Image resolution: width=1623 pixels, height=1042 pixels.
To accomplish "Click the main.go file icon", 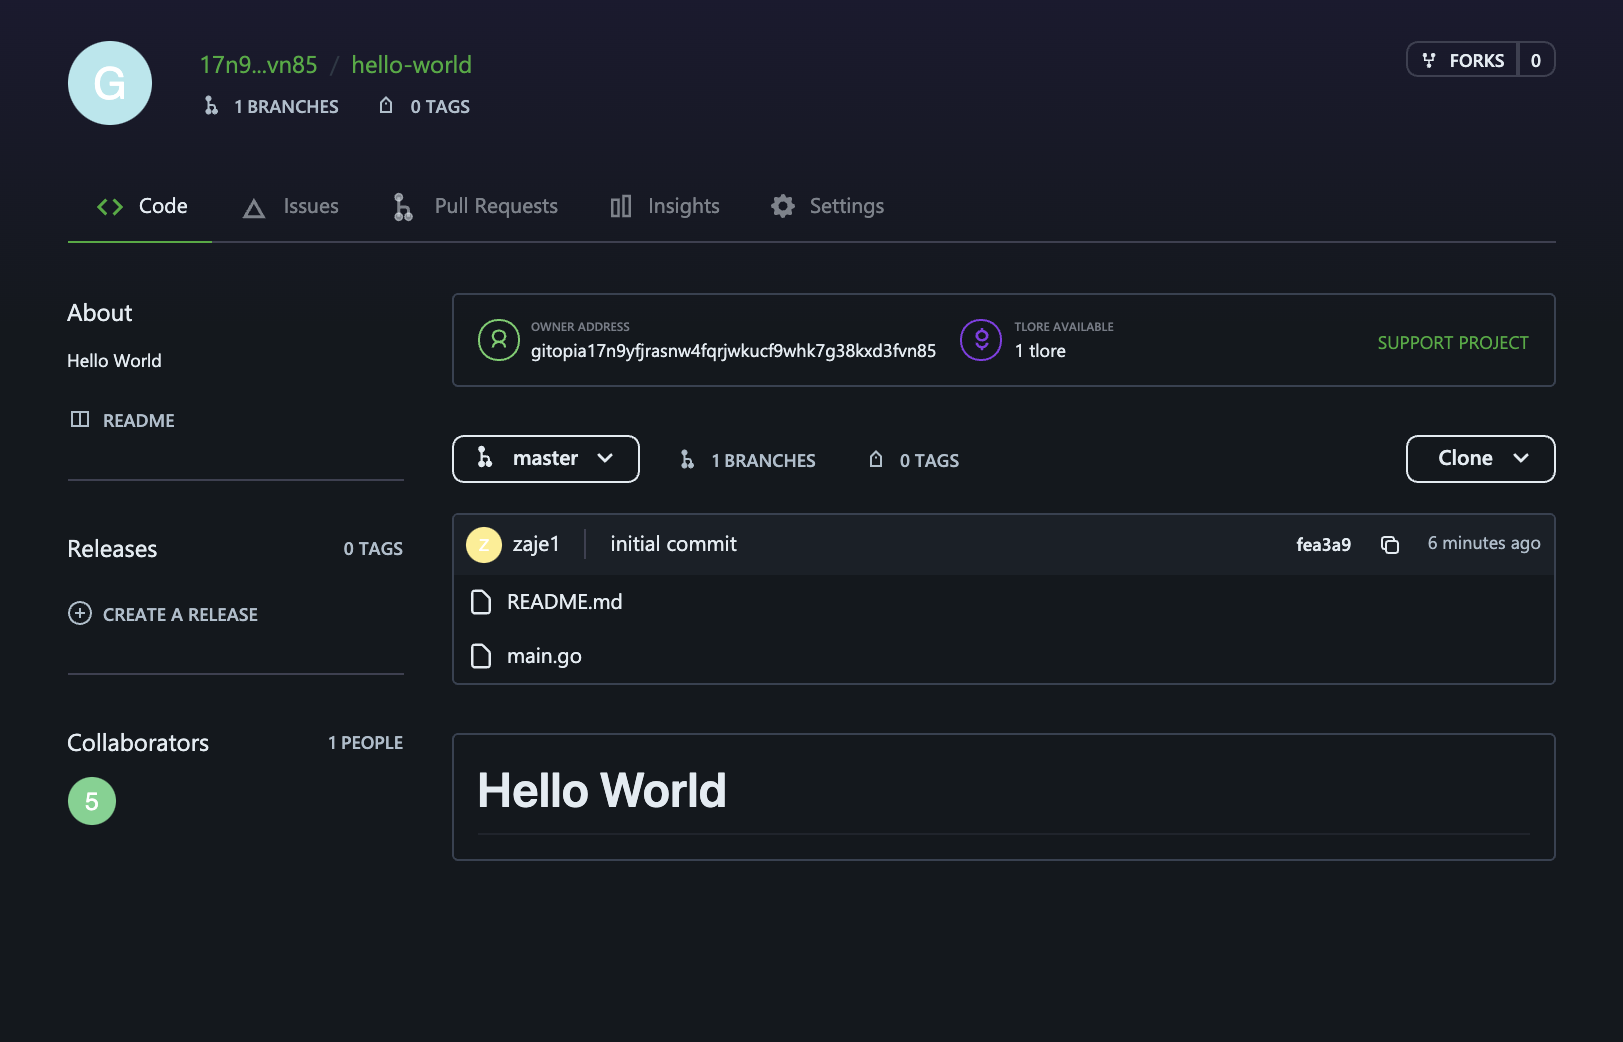I will coord(481,656).
